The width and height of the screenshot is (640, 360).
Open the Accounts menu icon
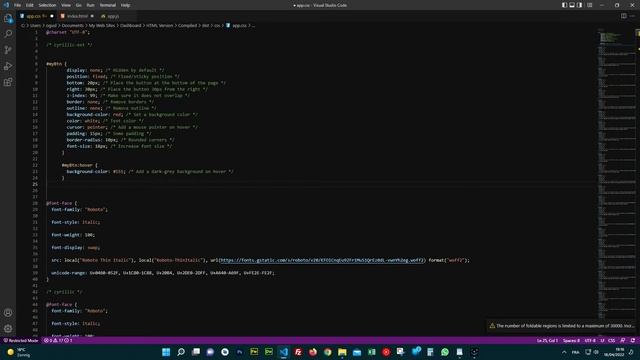8,313
